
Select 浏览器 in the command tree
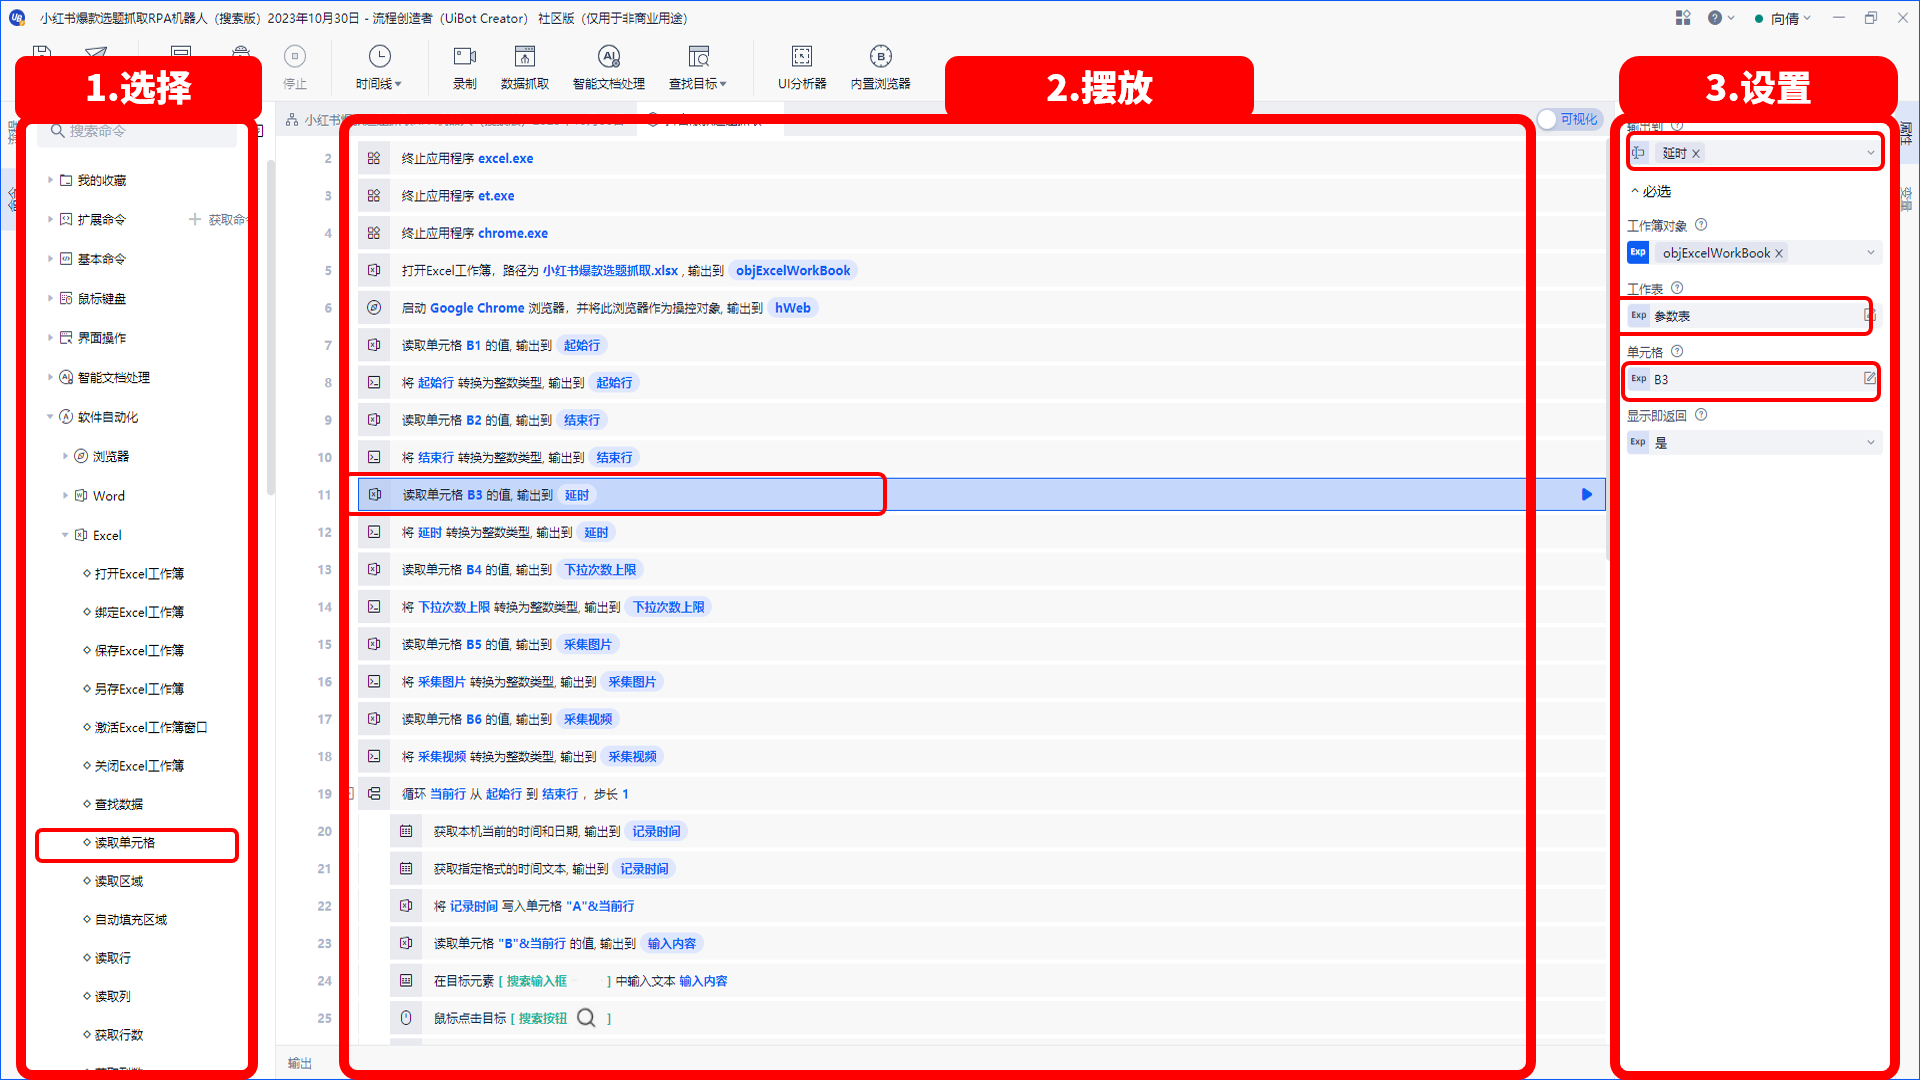(110, 456)
